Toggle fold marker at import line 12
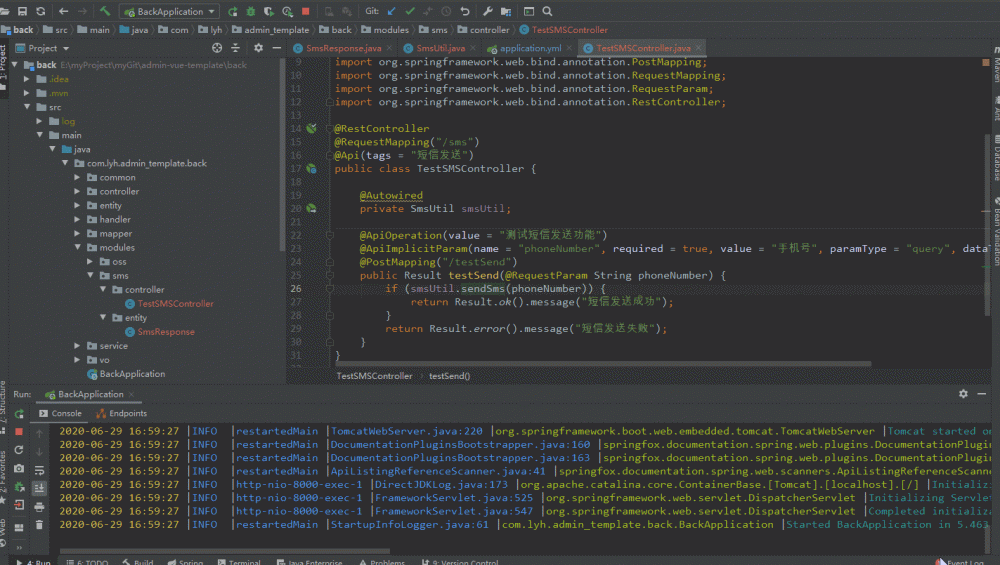Screen dimensions: 1000x565 (330, 102)
